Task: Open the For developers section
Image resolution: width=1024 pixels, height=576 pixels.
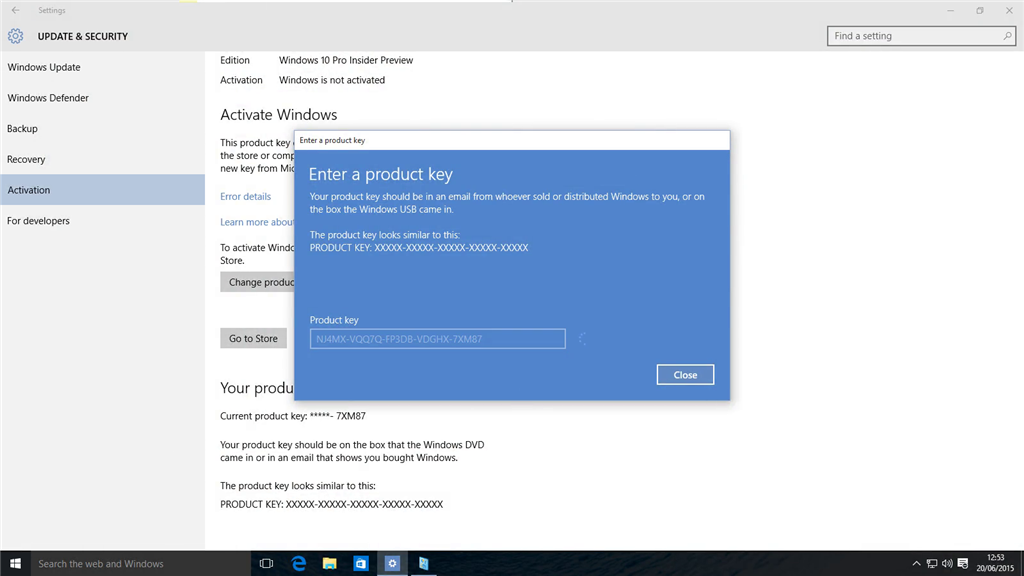Action: coord(103,221)
